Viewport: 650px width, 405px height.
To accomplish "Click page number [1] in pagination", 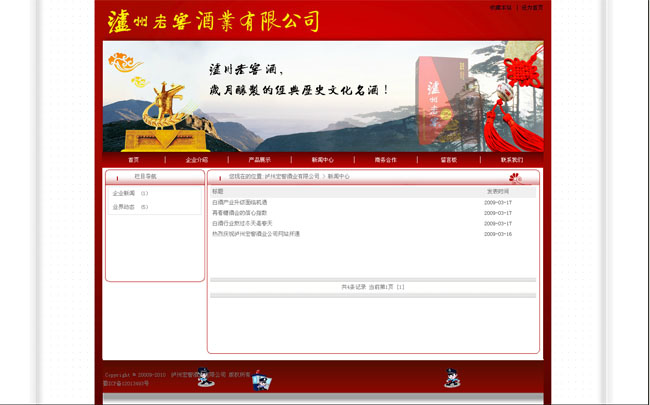I will tap(400, 287).
